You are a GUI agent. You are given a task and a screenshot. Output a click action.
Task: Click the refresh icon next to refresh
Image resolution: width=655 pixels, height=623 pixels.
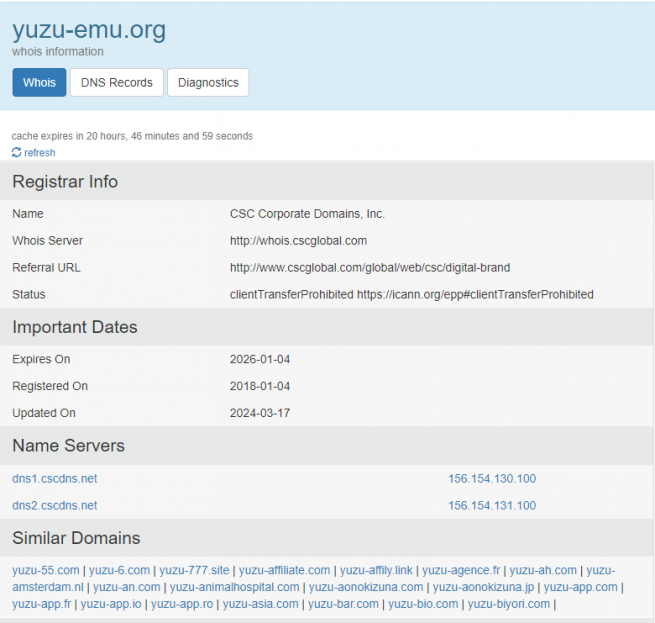tap(16, 153)
